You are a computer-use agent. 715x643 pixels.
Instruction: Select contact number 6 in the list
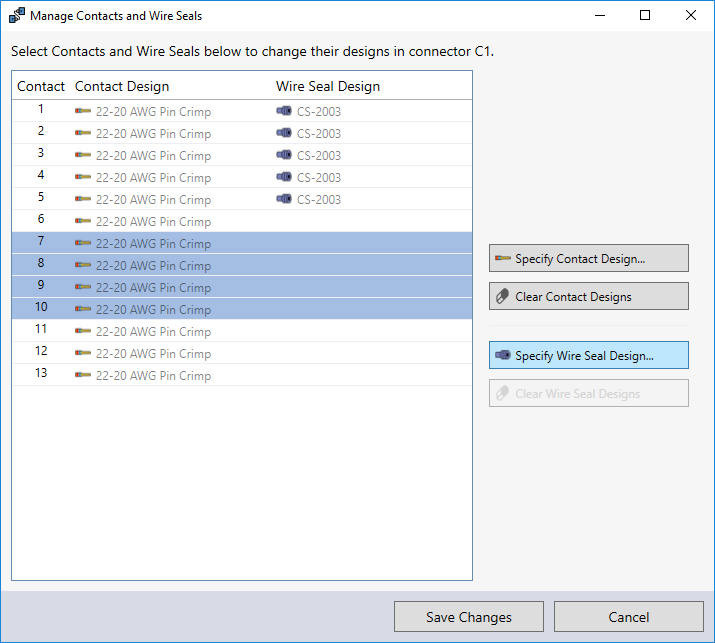coord(41,219)
